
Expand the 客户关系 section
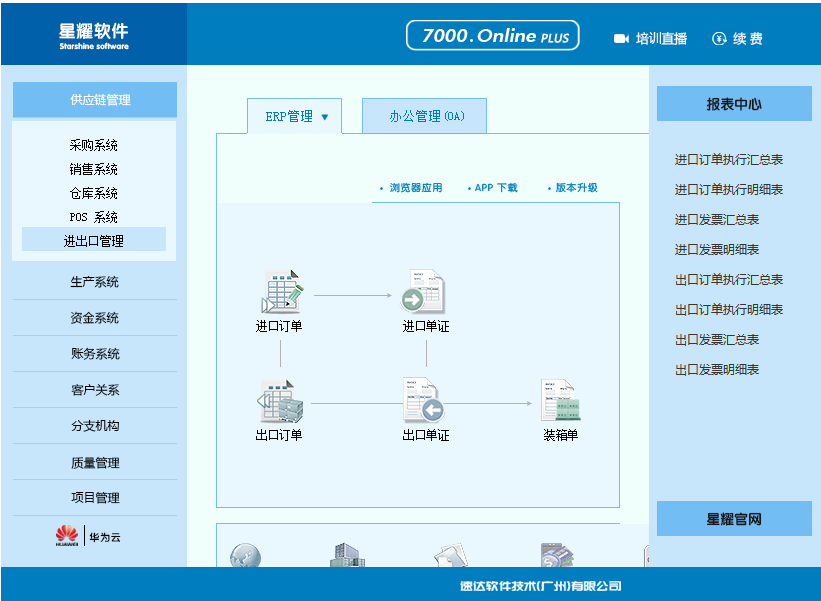point(95,390)
